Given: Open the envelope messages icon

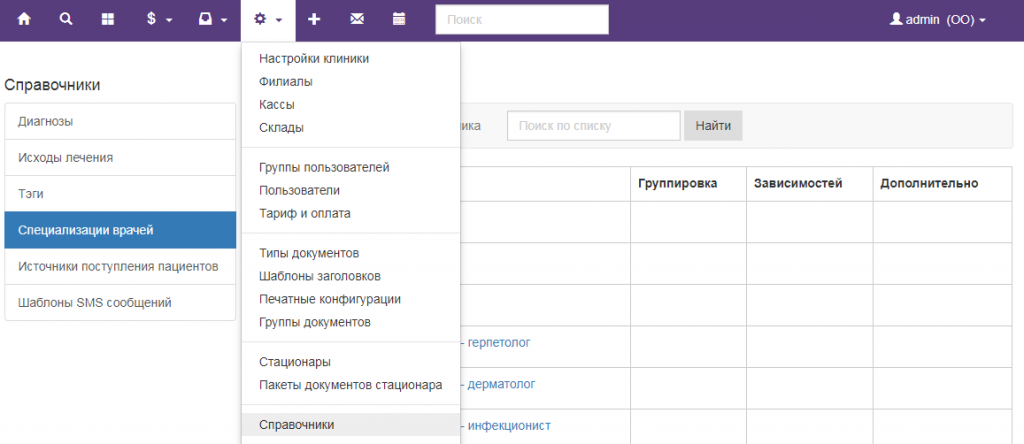Looking at the screenshot, I should pyautogui.click(x=357, y=20).
